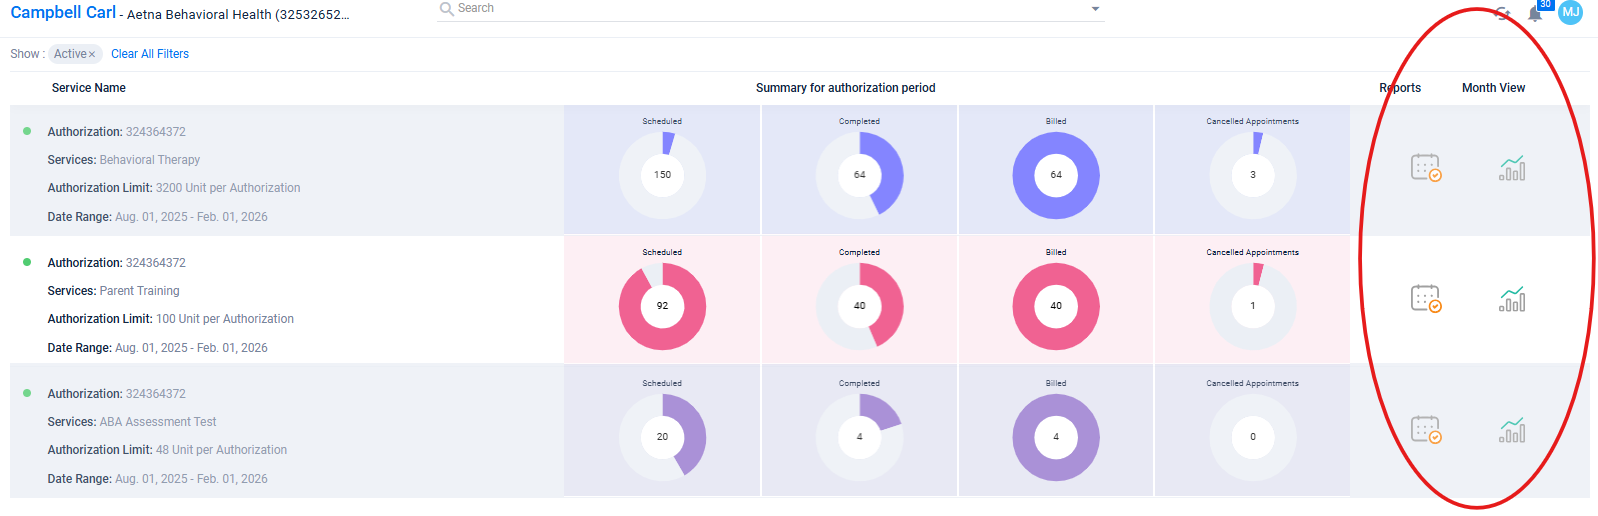Open Reports icon for Parent Training row

pos(1425,299)
